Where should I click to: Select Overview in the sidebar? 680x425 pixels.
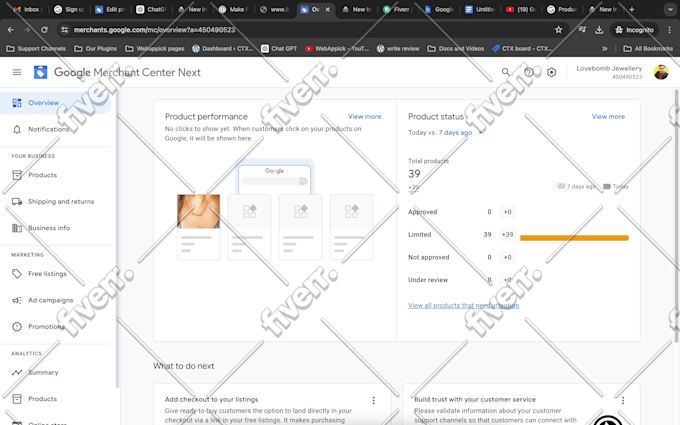pyautogui.click(x=55, y=103)
